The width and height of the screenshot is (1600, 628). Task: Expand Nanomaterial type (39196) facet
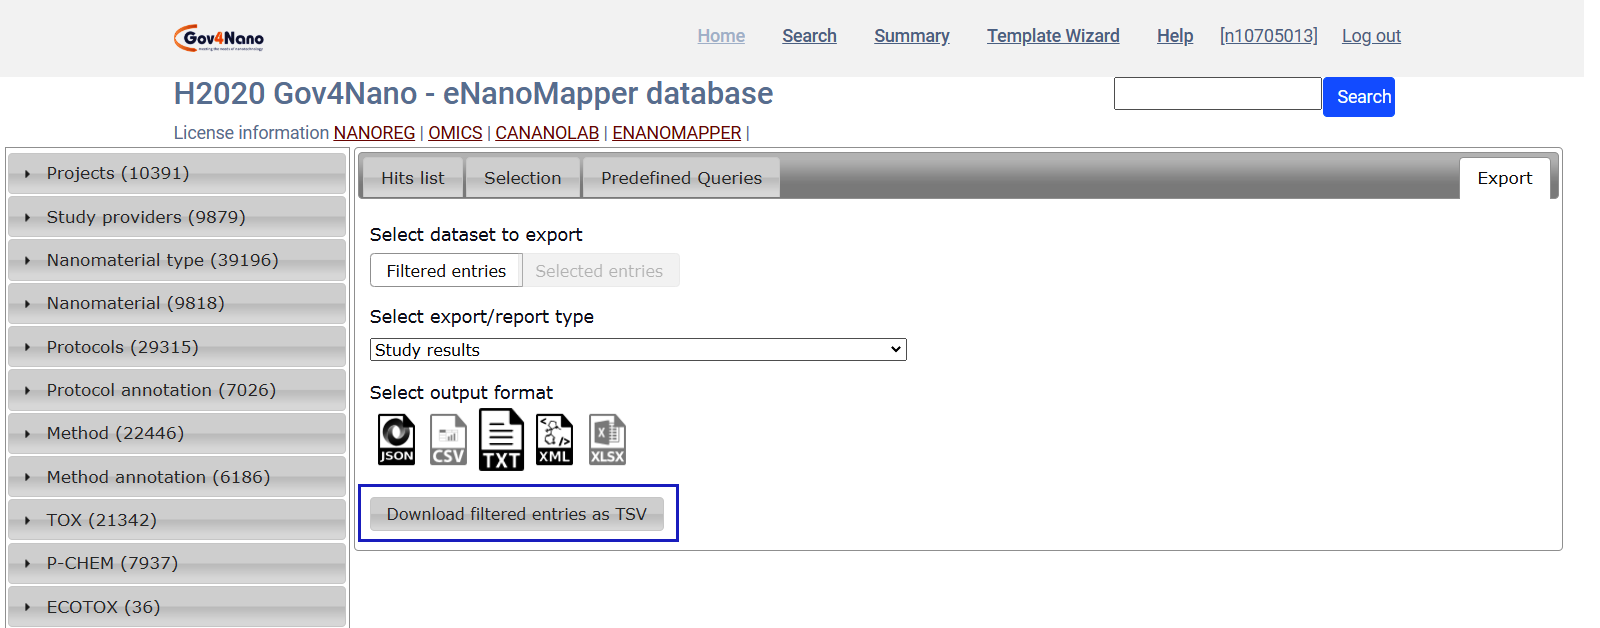[x=177, y=260]
